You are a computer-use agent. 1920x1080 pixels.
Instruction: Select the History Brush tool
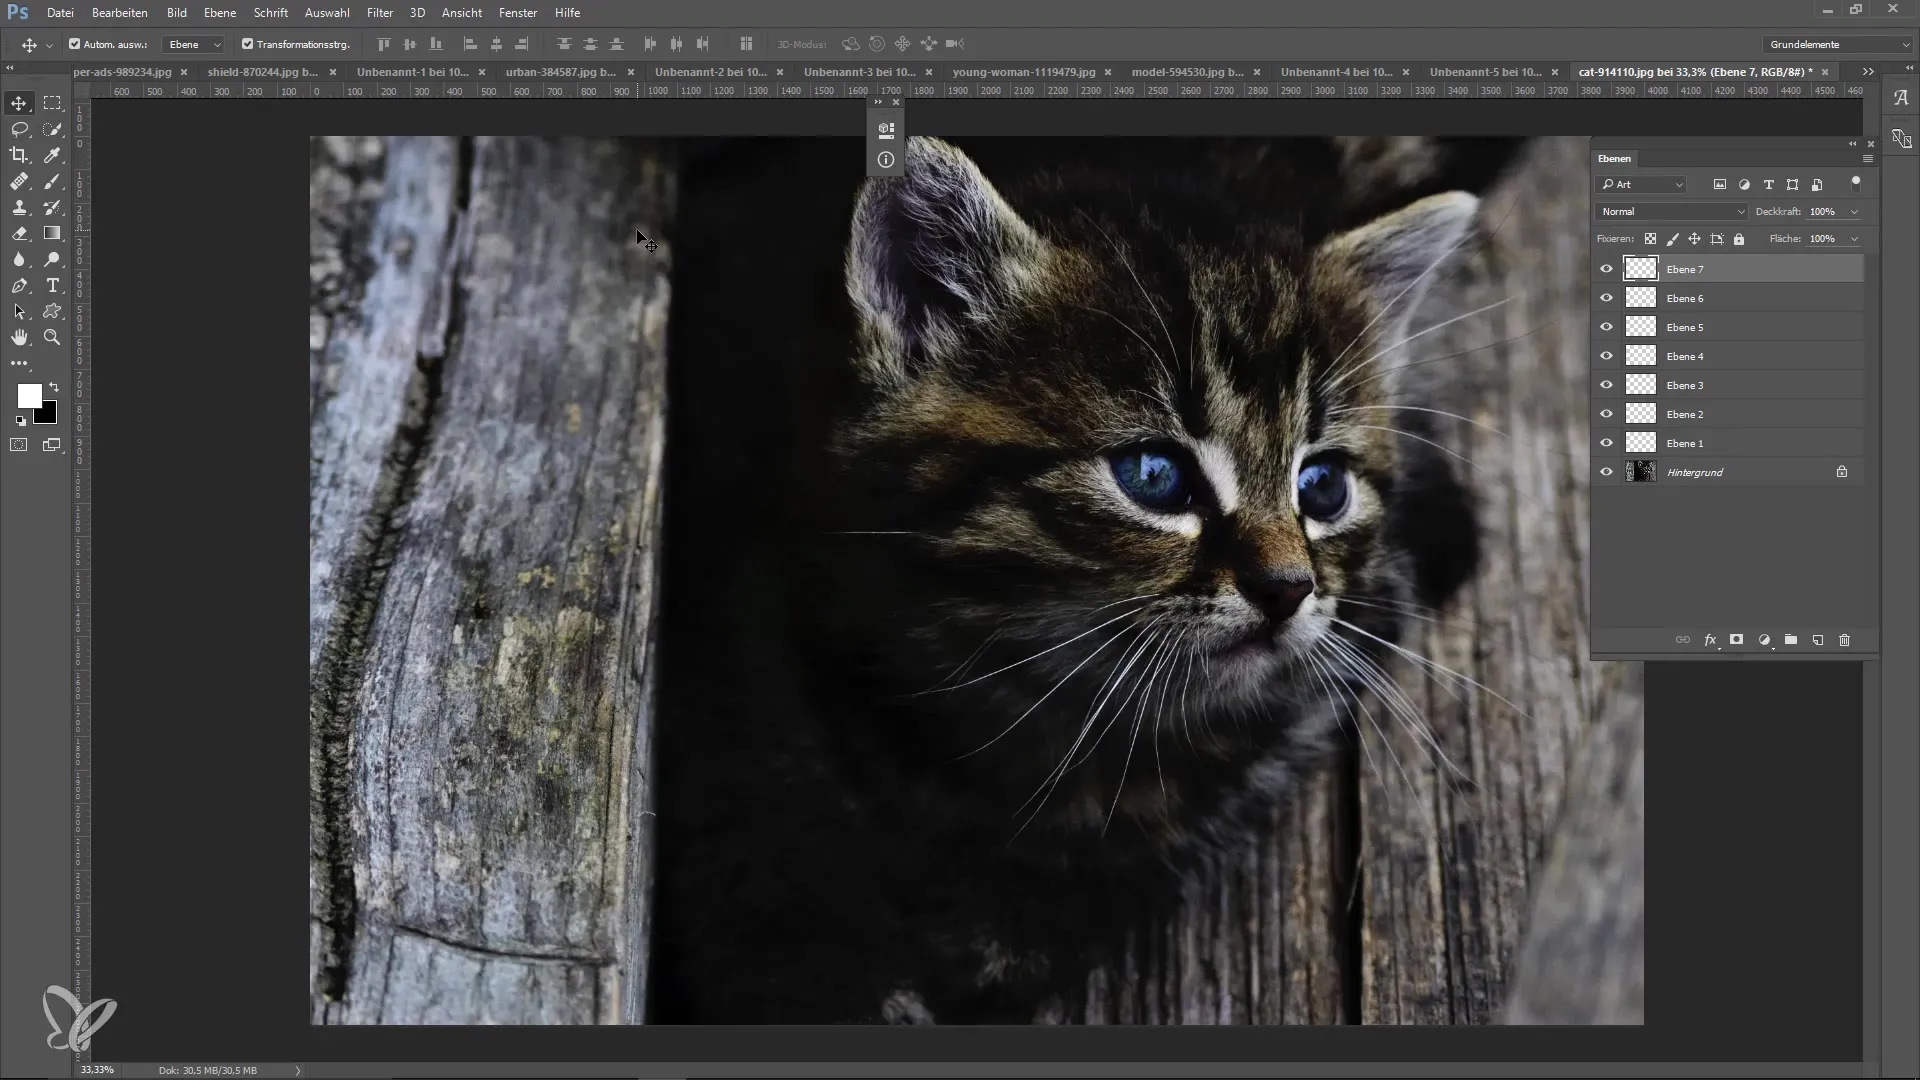pyautogui.click(x=52, y=207)
